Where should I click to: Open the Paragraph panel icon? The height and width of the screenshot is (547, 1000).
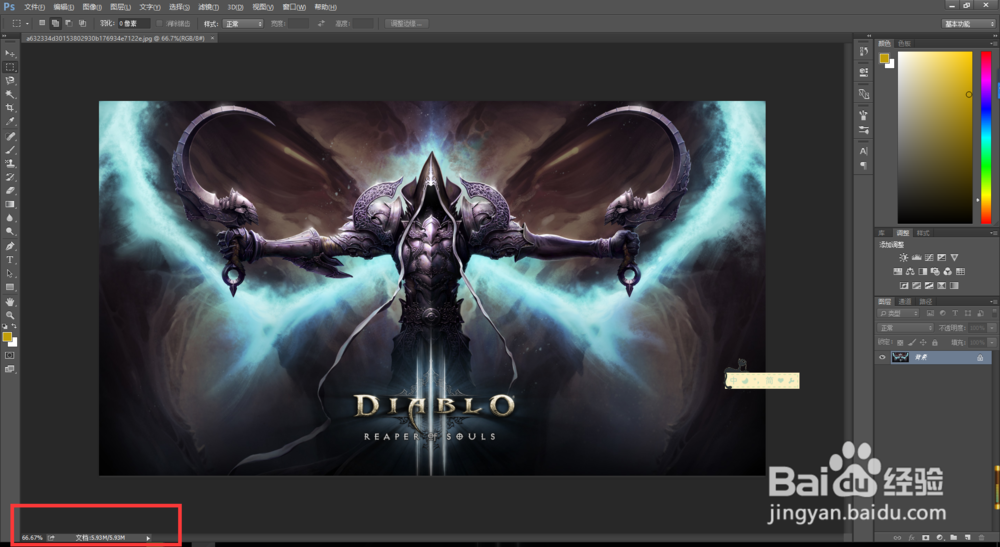click(x=864, y=165)
